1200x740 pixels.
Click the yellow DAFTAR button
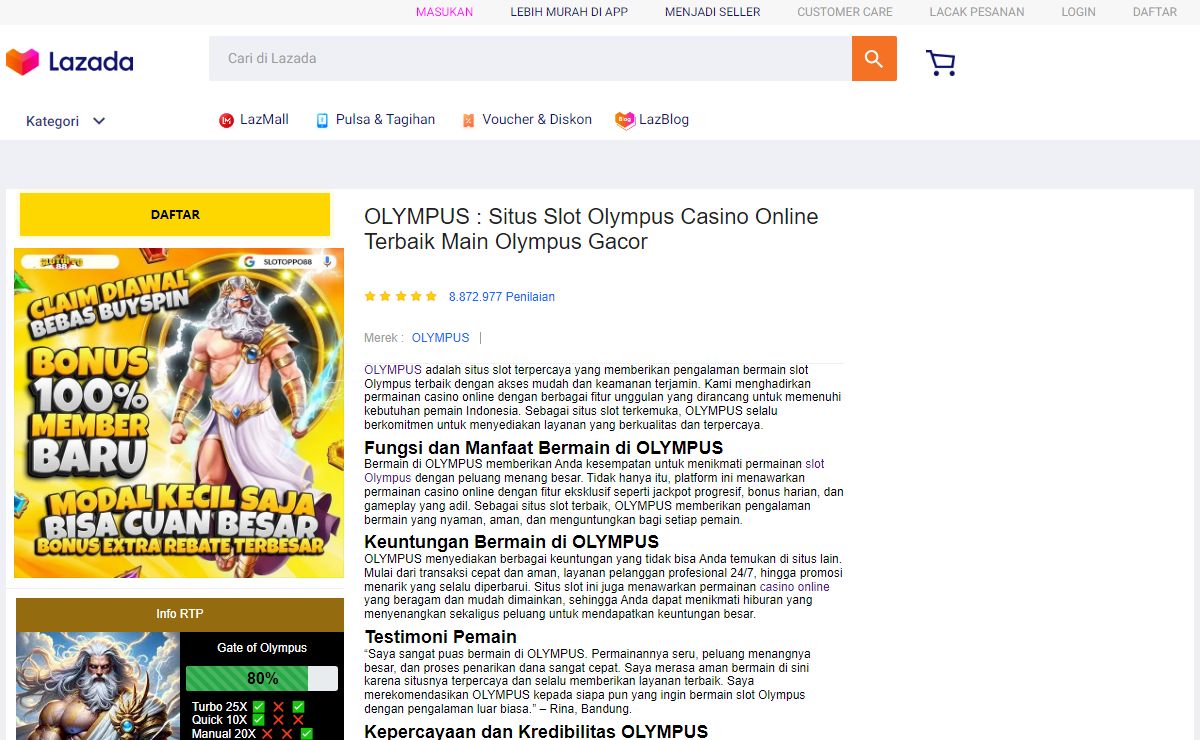175,215
